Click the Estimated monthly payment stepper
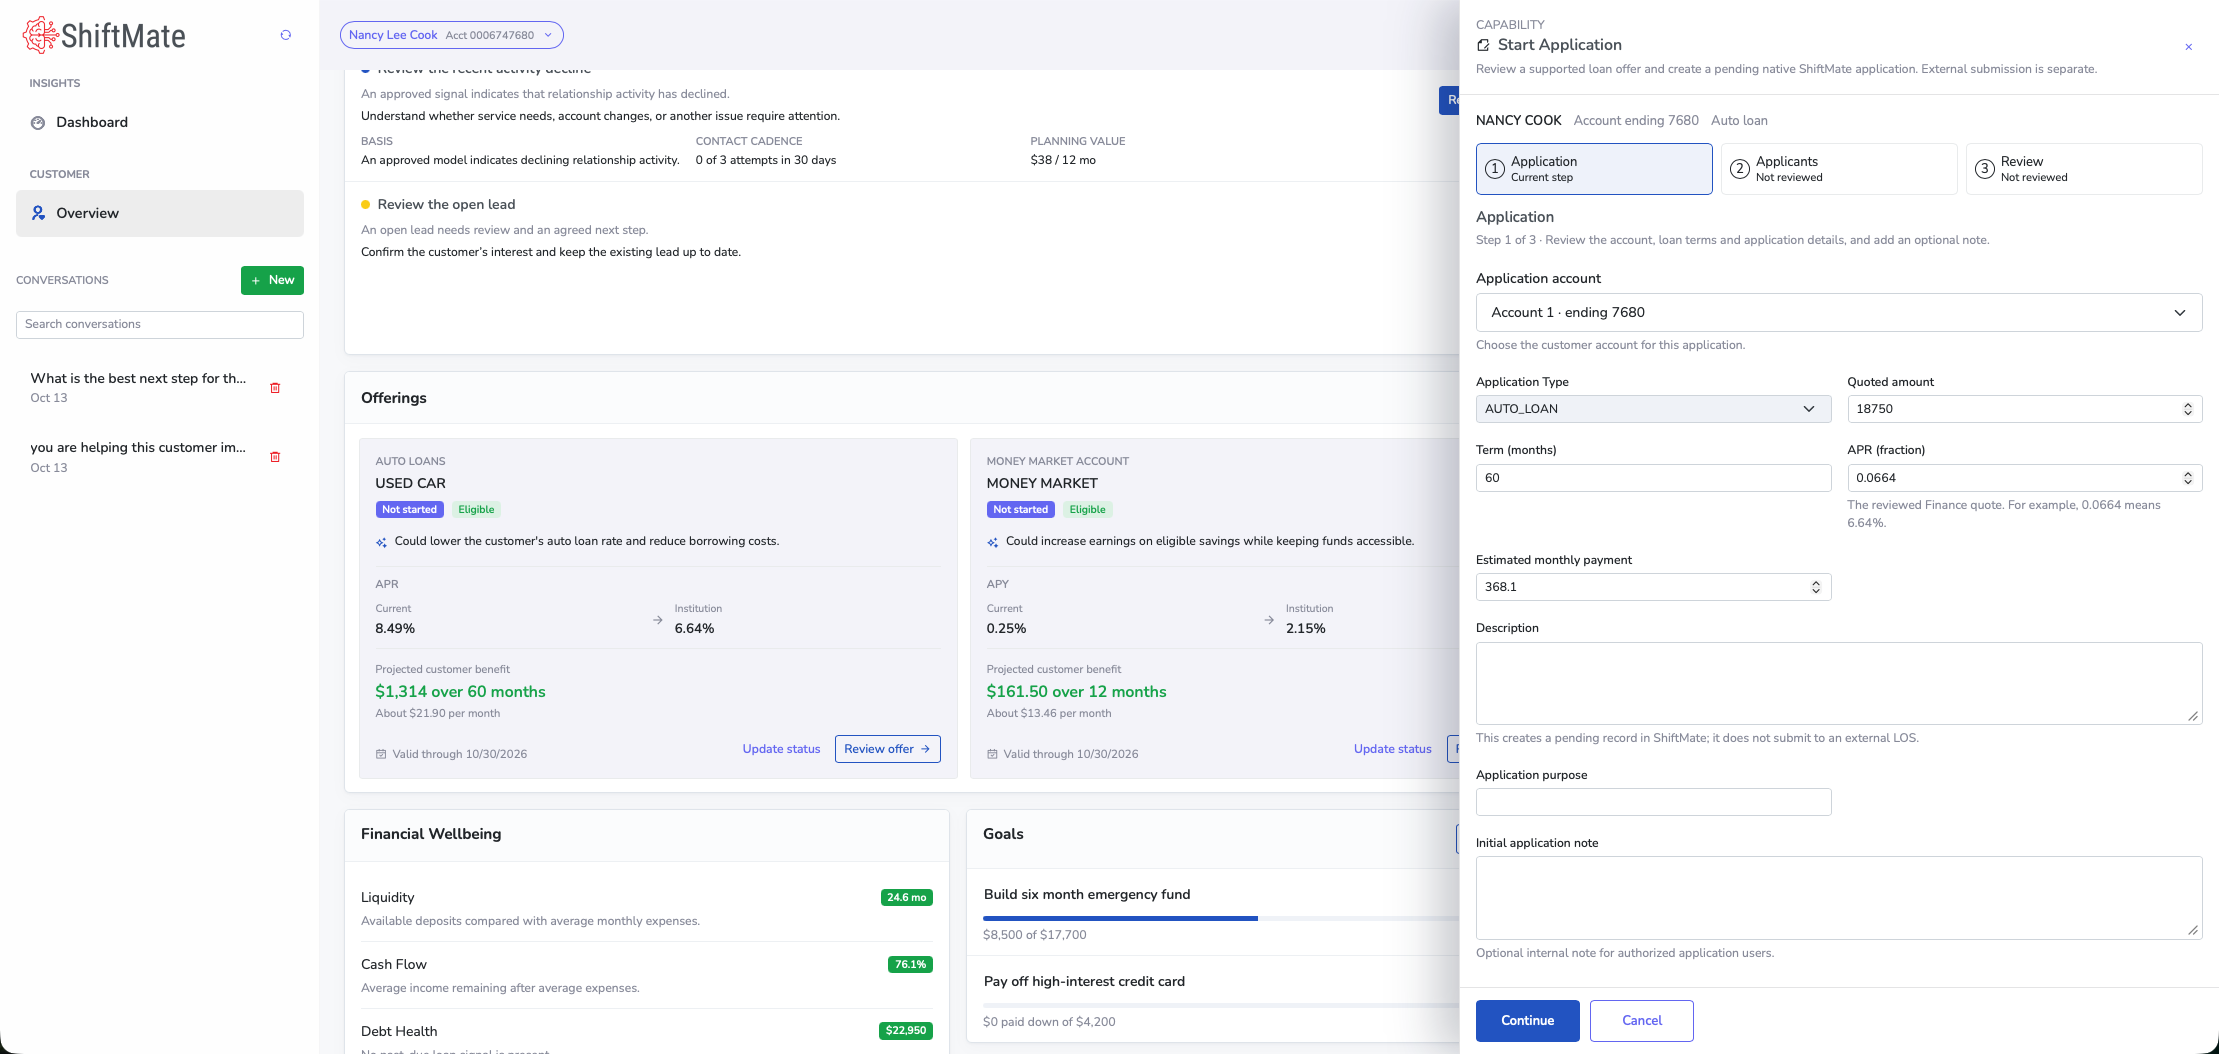The height and width of the screenshot is (1054, 2219). click(x=1816, y=587)
